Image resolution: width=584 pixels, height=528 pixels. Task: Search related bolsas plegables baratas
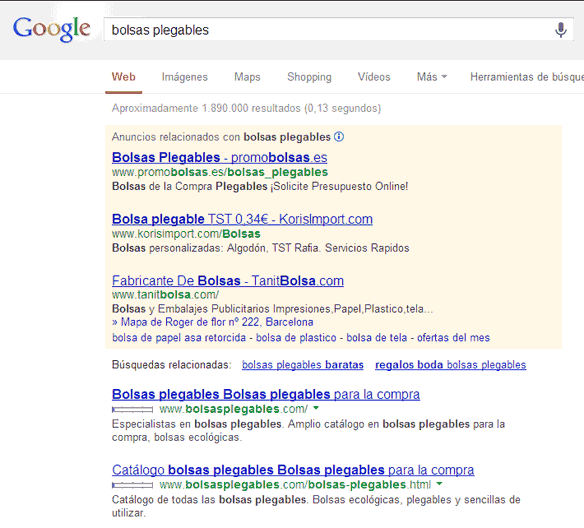tap(303, 365)
